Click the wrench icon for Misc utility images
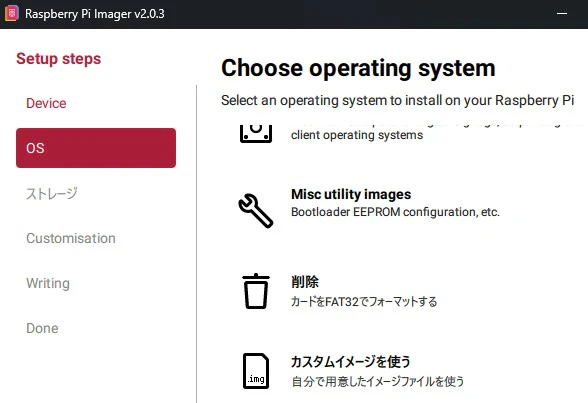Image resolution: width=588 pixels, height=403 pixels. click(x=256, y=210)
